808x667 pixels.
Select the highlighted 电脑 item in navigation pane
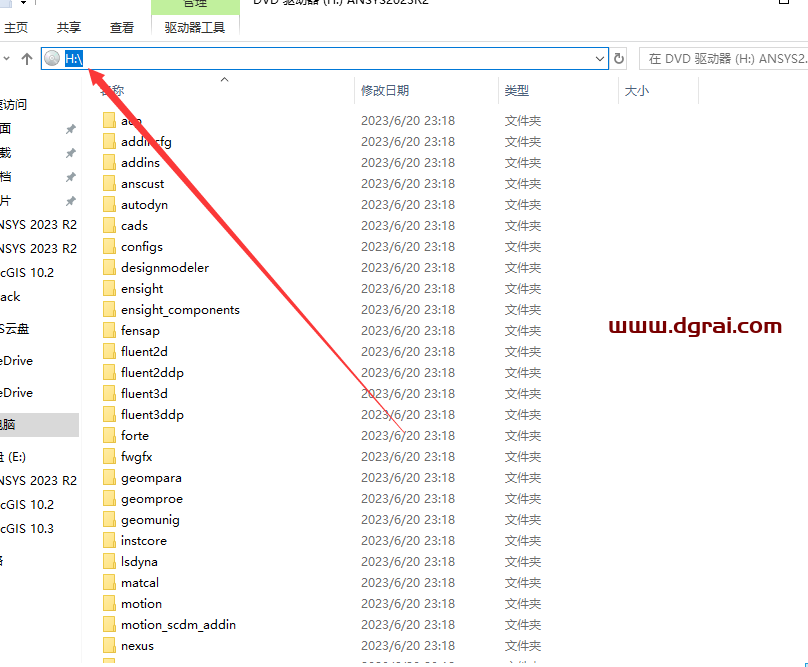click(39, 425)
